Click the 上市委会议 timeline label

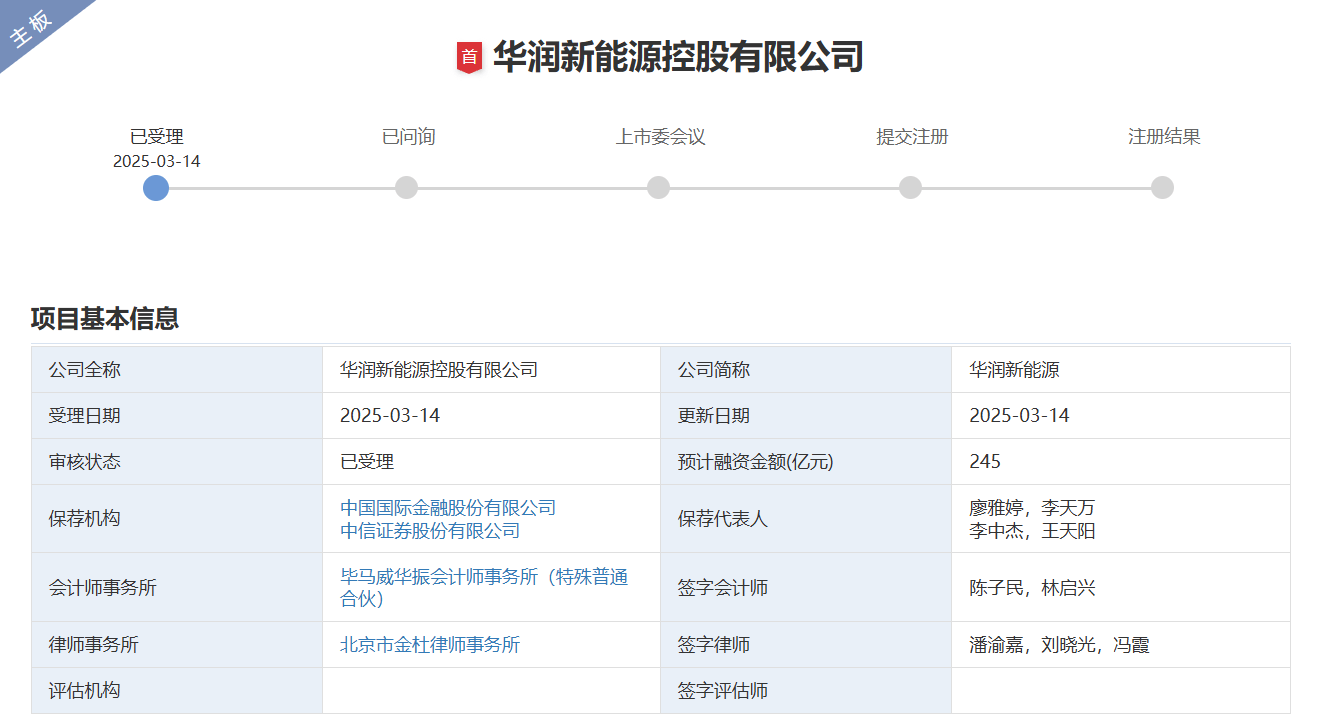tap(660, 137)
